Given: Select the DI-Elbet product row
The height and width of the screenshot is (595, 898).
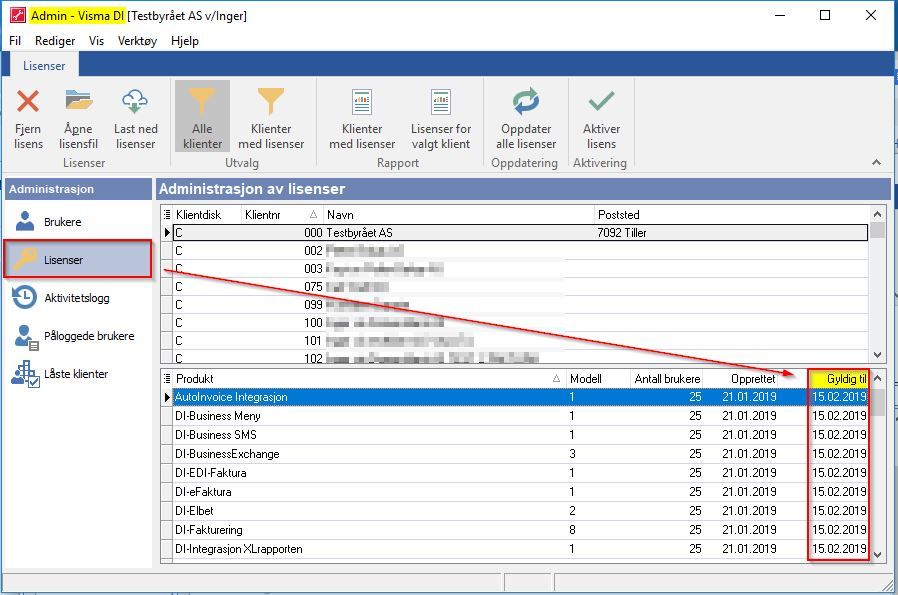Looking at the screenshot, I should click(x=520, y=510).
